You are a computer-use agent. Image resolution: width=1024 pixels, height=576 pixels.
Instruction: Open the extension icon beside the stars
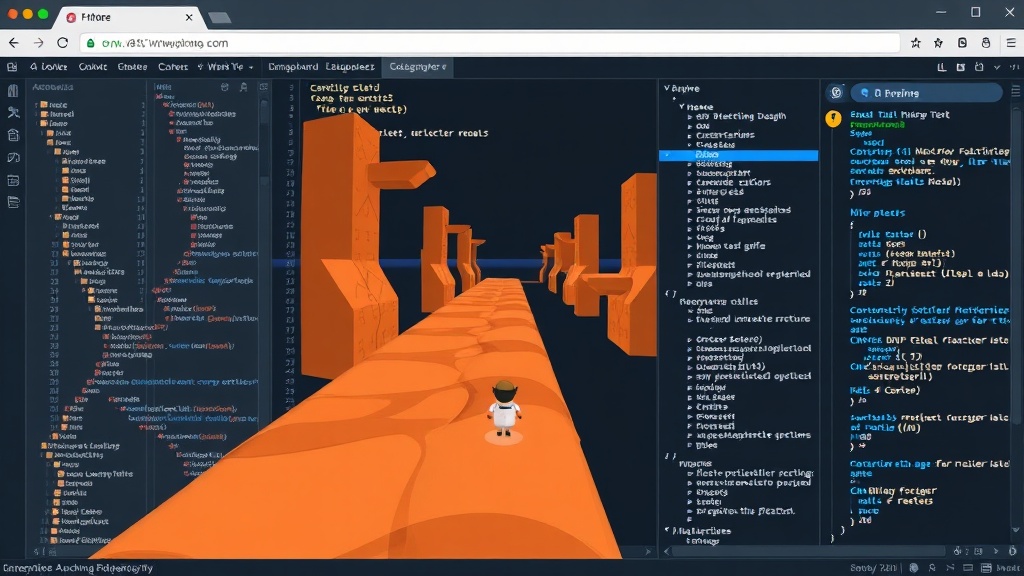click(x=962, y=43)
